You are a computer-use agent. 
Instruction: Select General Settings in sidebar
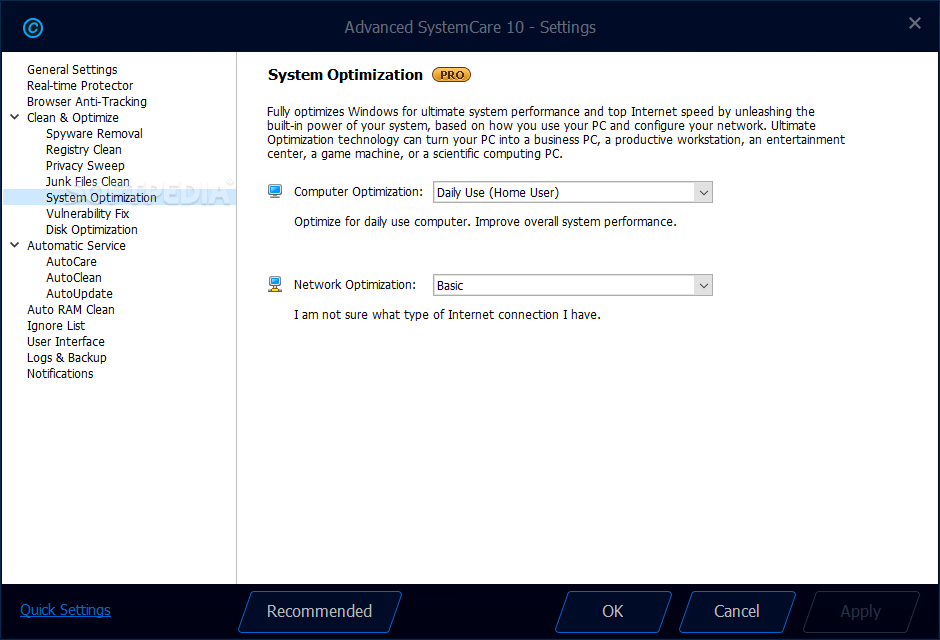[72, 70]
